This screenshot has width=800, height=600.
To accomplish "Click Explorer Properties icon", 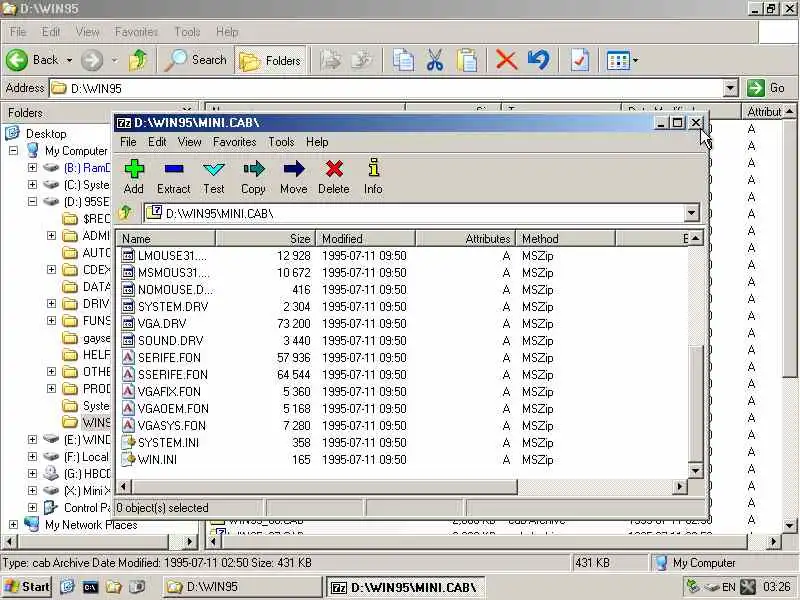I will [x=580, y=60].
